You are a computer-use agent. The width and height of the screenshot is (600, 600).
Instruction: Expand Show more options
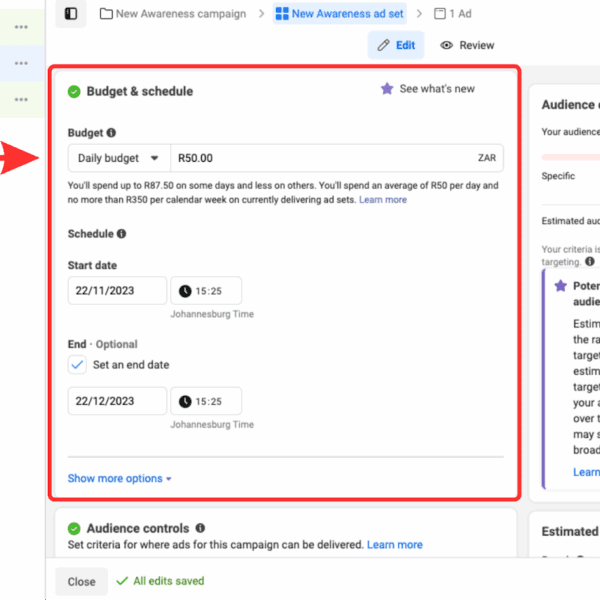119,478
